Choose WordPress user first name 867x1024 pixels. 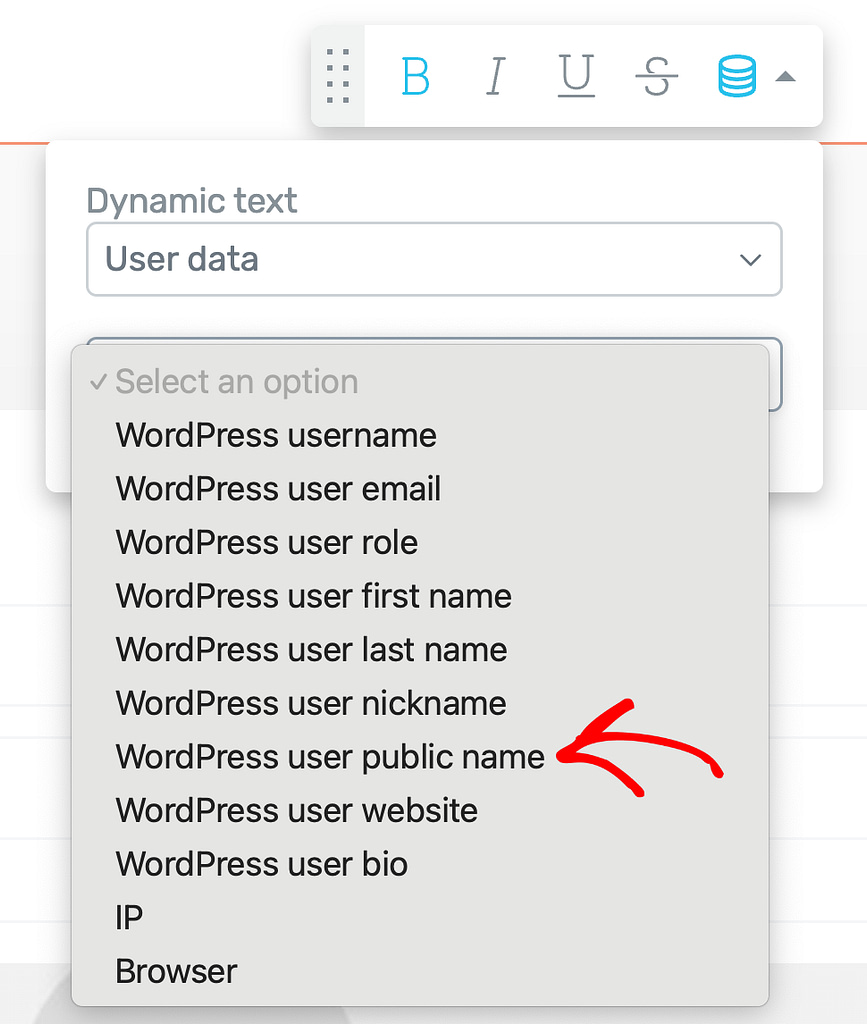point(420,596)
